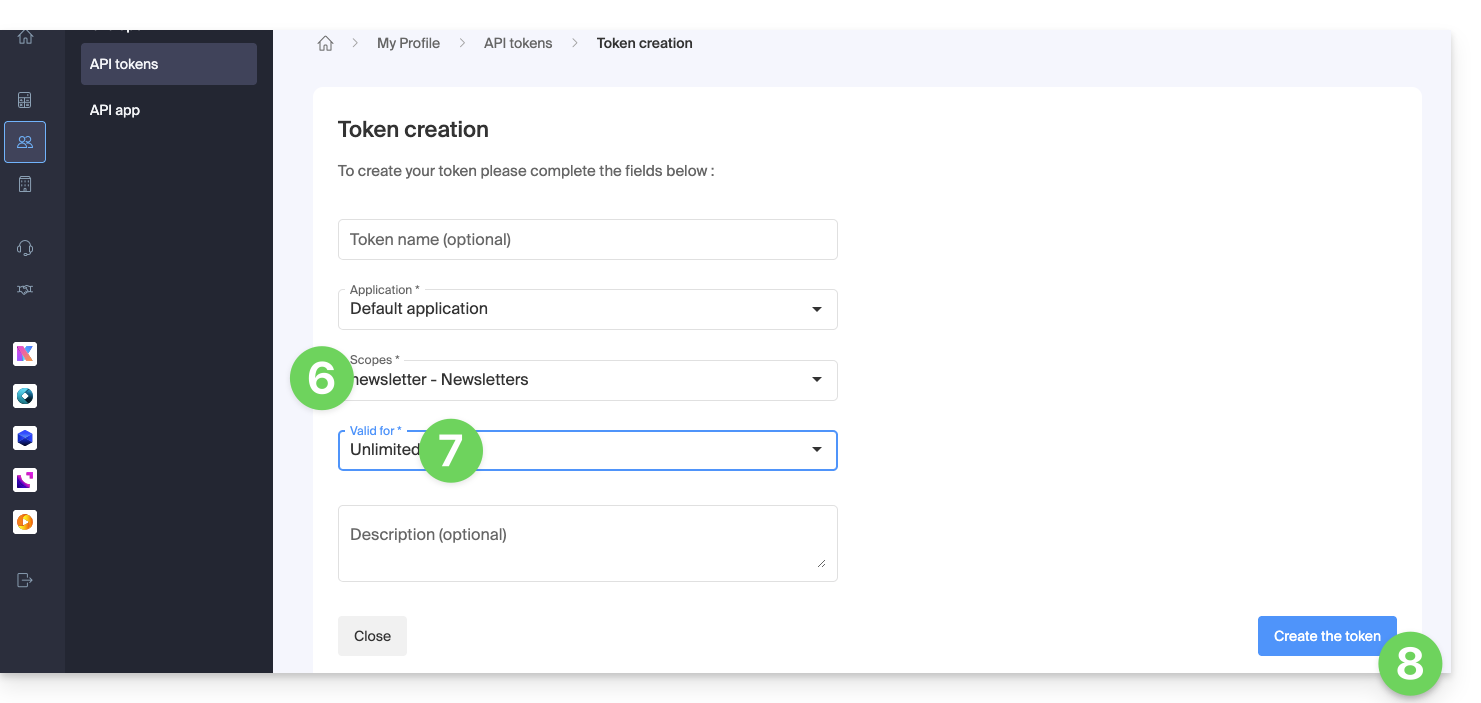Click the orange play-circle app icon

pyautogui.click(x=25, y=522)
